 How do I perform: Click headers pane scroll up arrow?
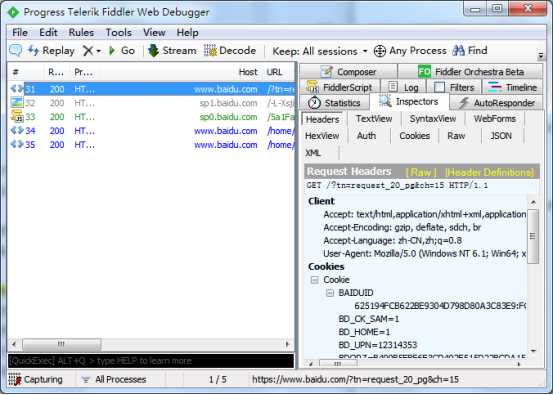point(533,202)
